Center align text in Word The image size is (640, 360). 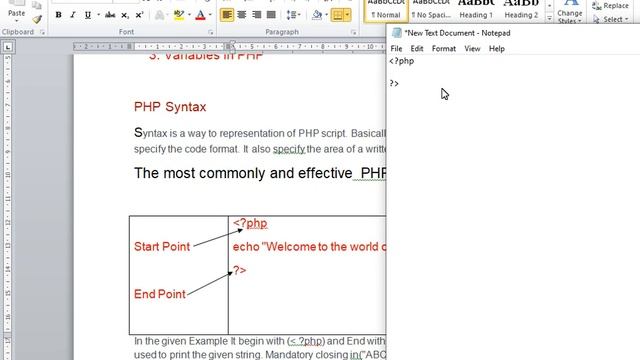(x=242, y=15)
